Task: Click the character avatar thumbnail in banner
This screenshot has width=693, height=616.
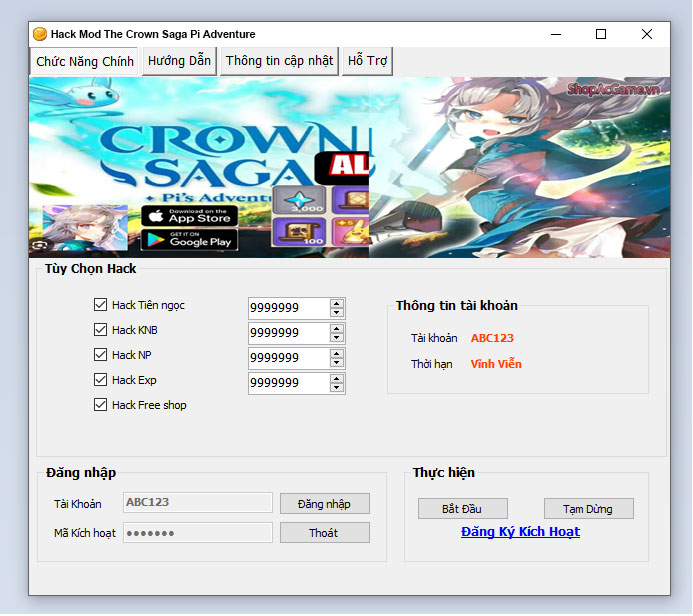Action: 85,227
